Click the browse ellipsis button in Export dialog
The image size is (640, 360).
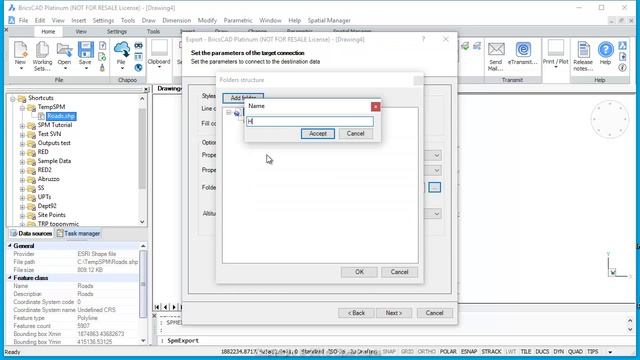tap(435, 187)
